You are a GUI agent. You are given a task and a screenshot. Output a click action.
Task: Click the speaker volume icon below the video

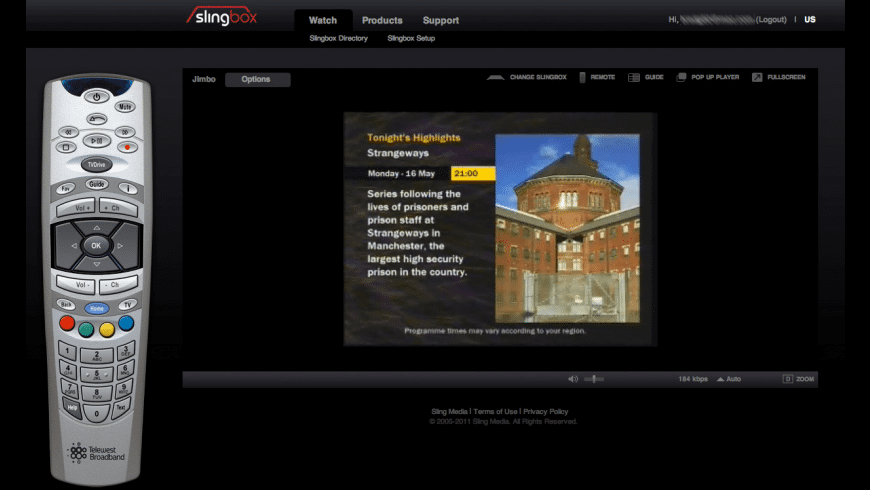tap(573, 379)
